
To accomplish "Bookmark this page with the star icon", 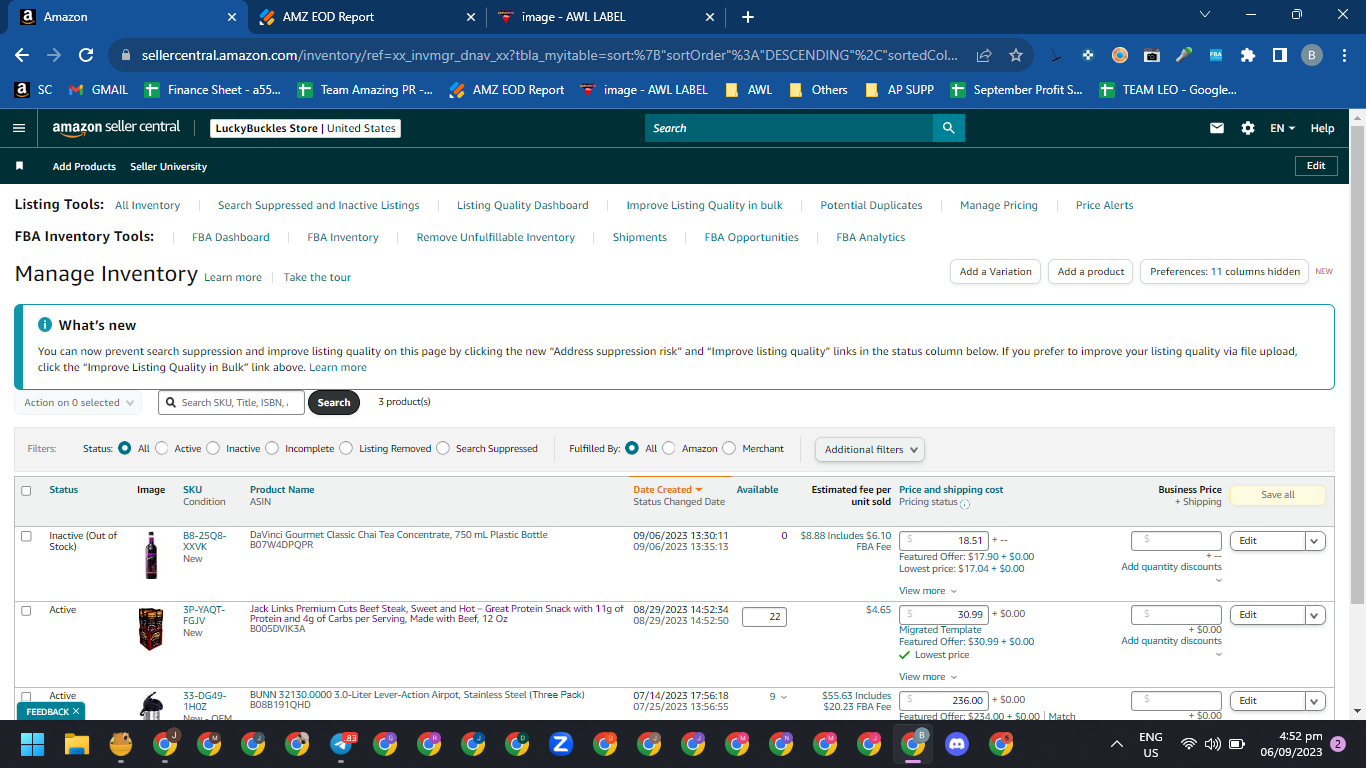I will 1016,55.
